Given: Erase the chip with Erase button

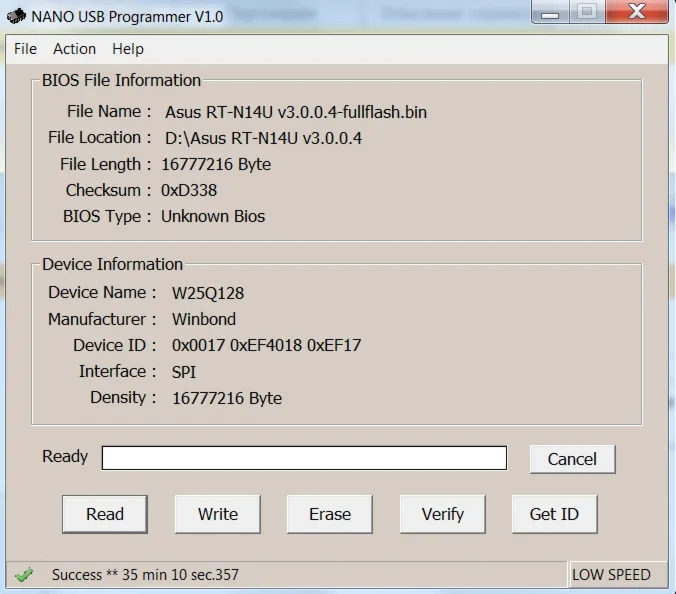Looking at the screenshot, I should pos(330,514).
